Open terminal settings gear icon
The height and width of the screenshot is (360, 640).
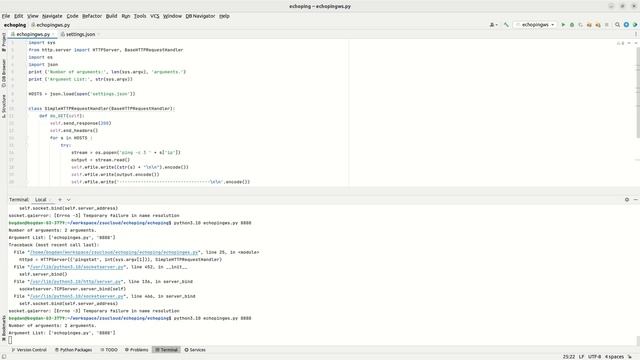(x=627, y=200)
